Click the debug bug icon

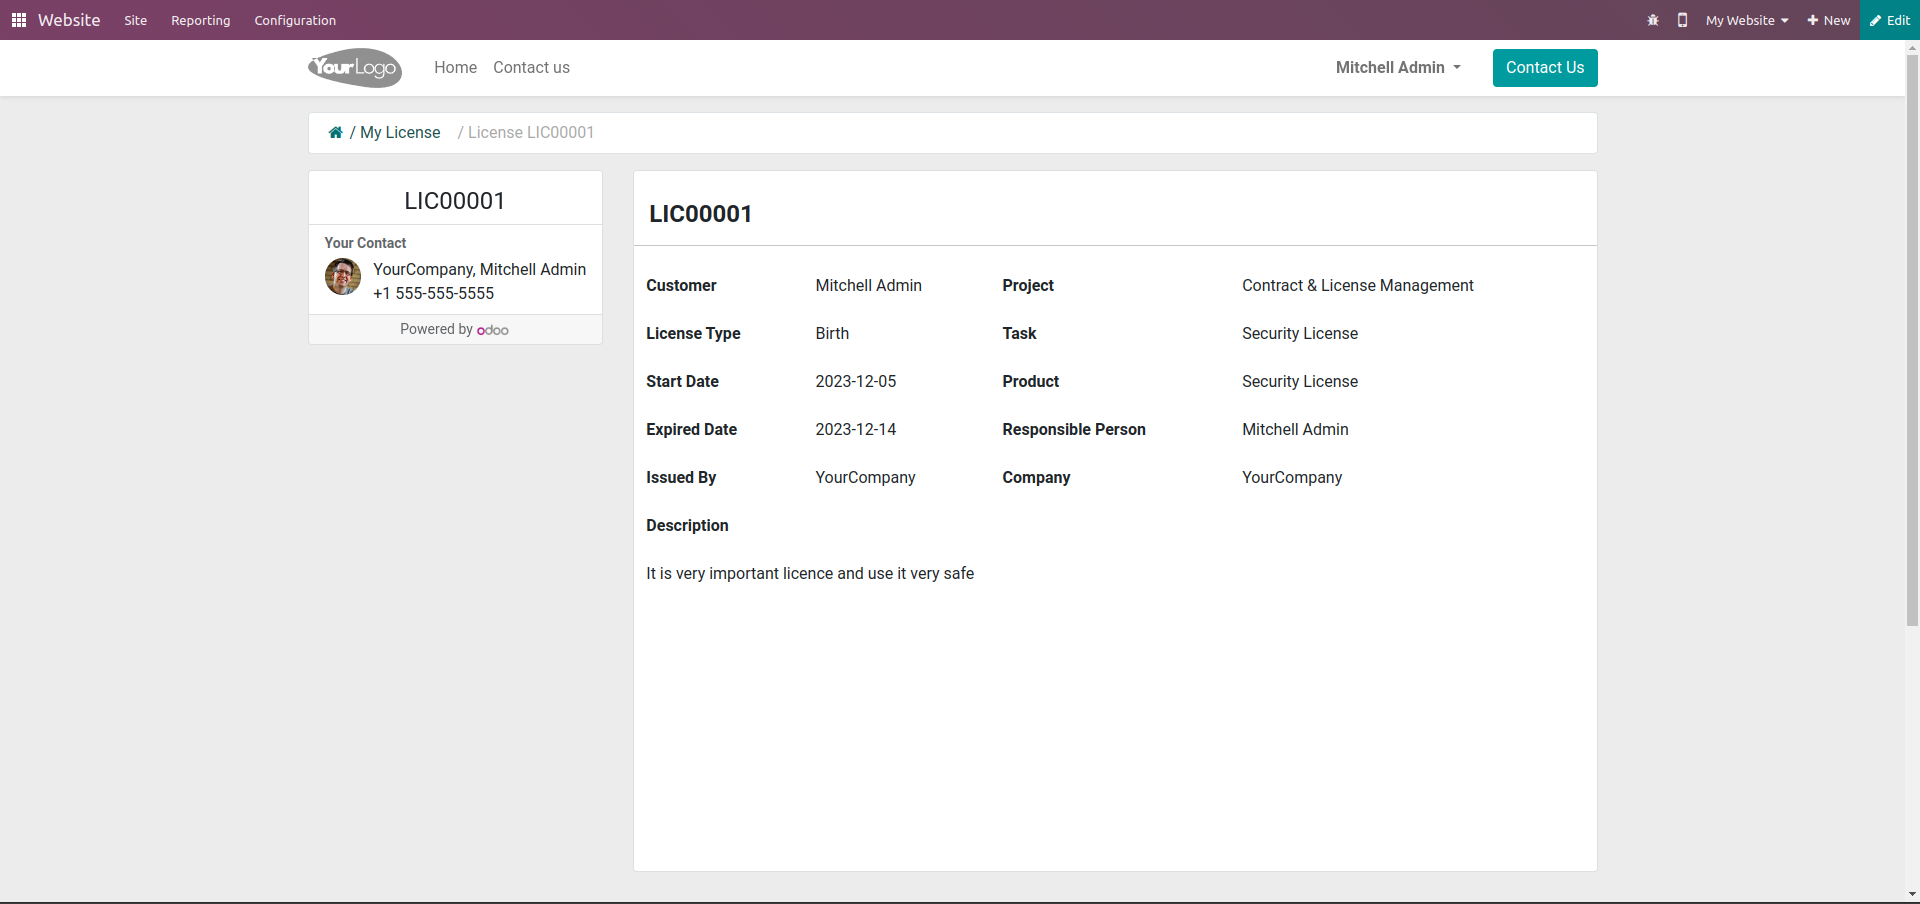point(1653,20)
